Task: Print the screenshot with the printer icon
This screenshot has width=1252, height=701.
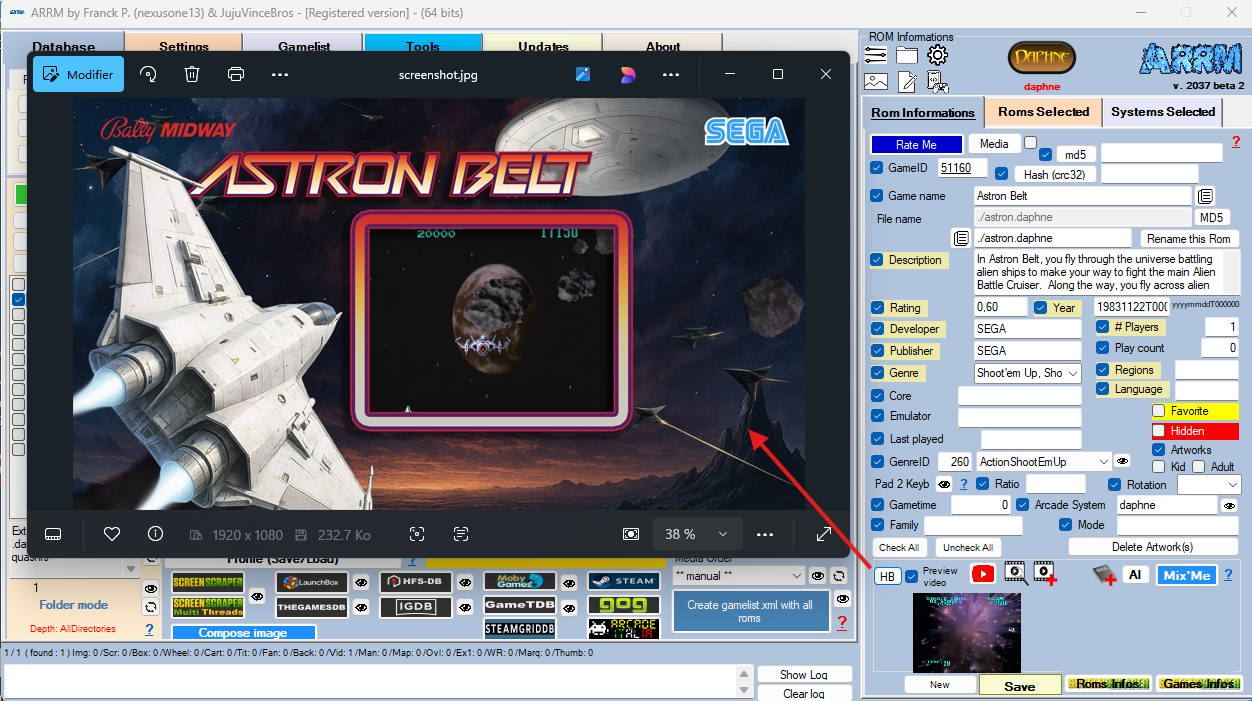Action: (236, 74)
